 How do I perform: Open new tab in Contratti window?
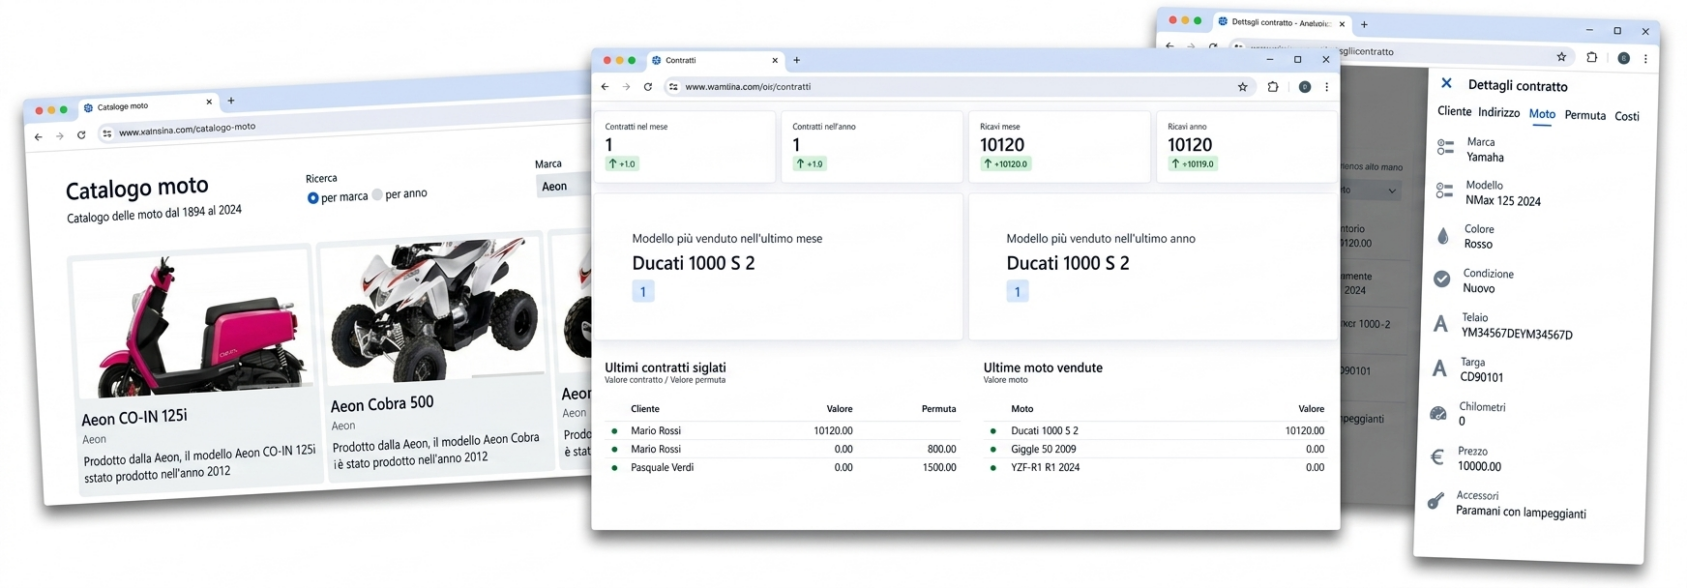[797, 60]
